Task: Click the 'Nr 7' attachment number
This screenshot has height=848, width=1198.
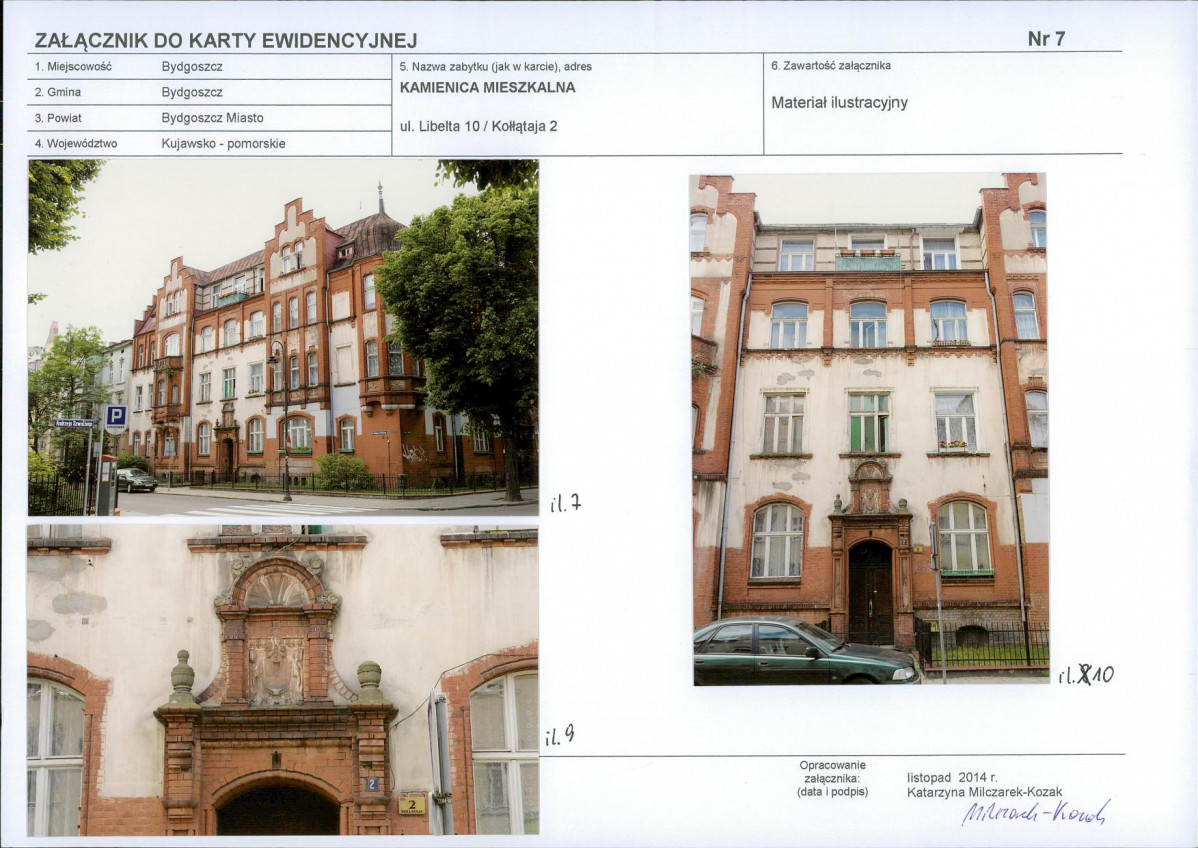Action: tap(1046, 39)
